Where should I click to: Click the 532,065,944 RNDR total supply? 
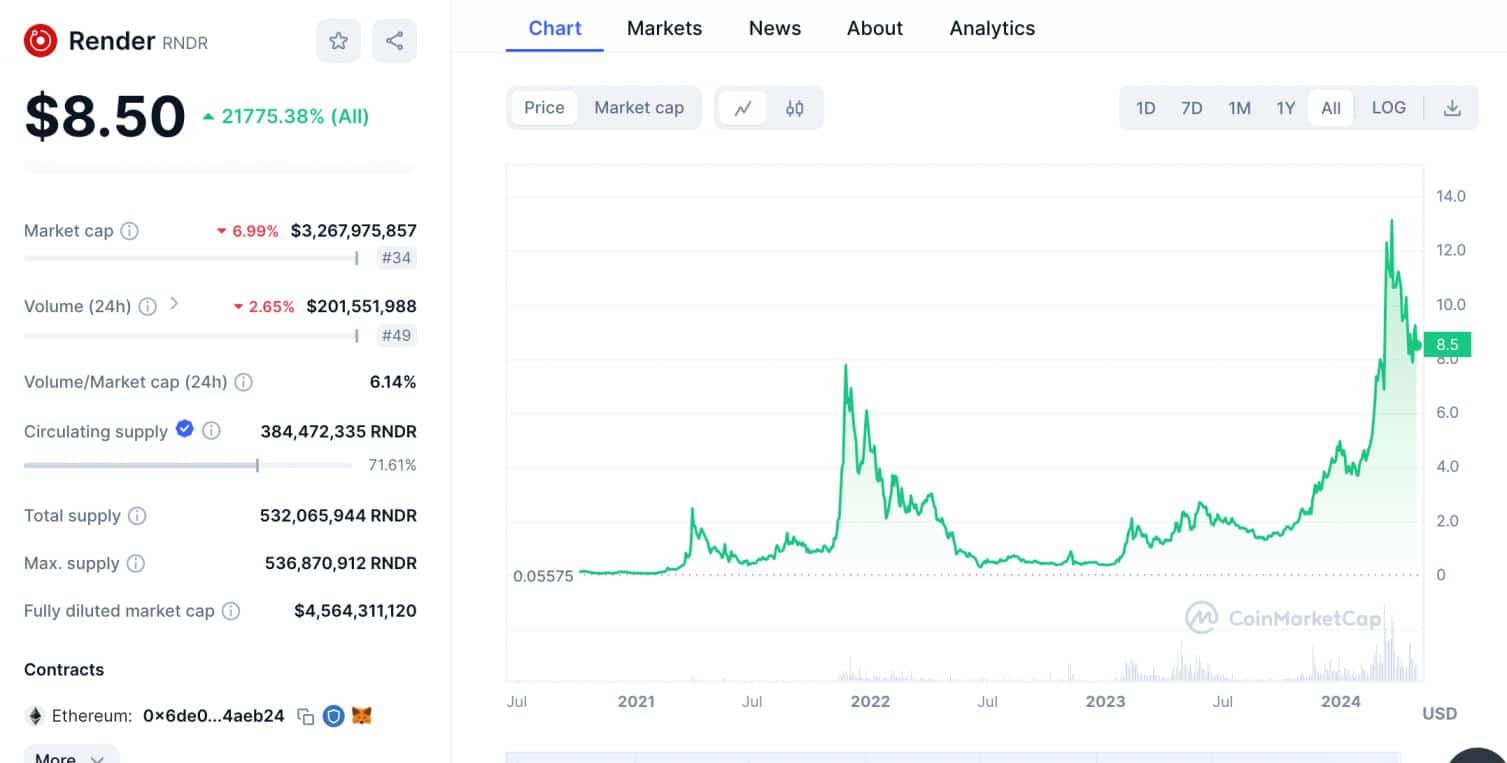338,516
